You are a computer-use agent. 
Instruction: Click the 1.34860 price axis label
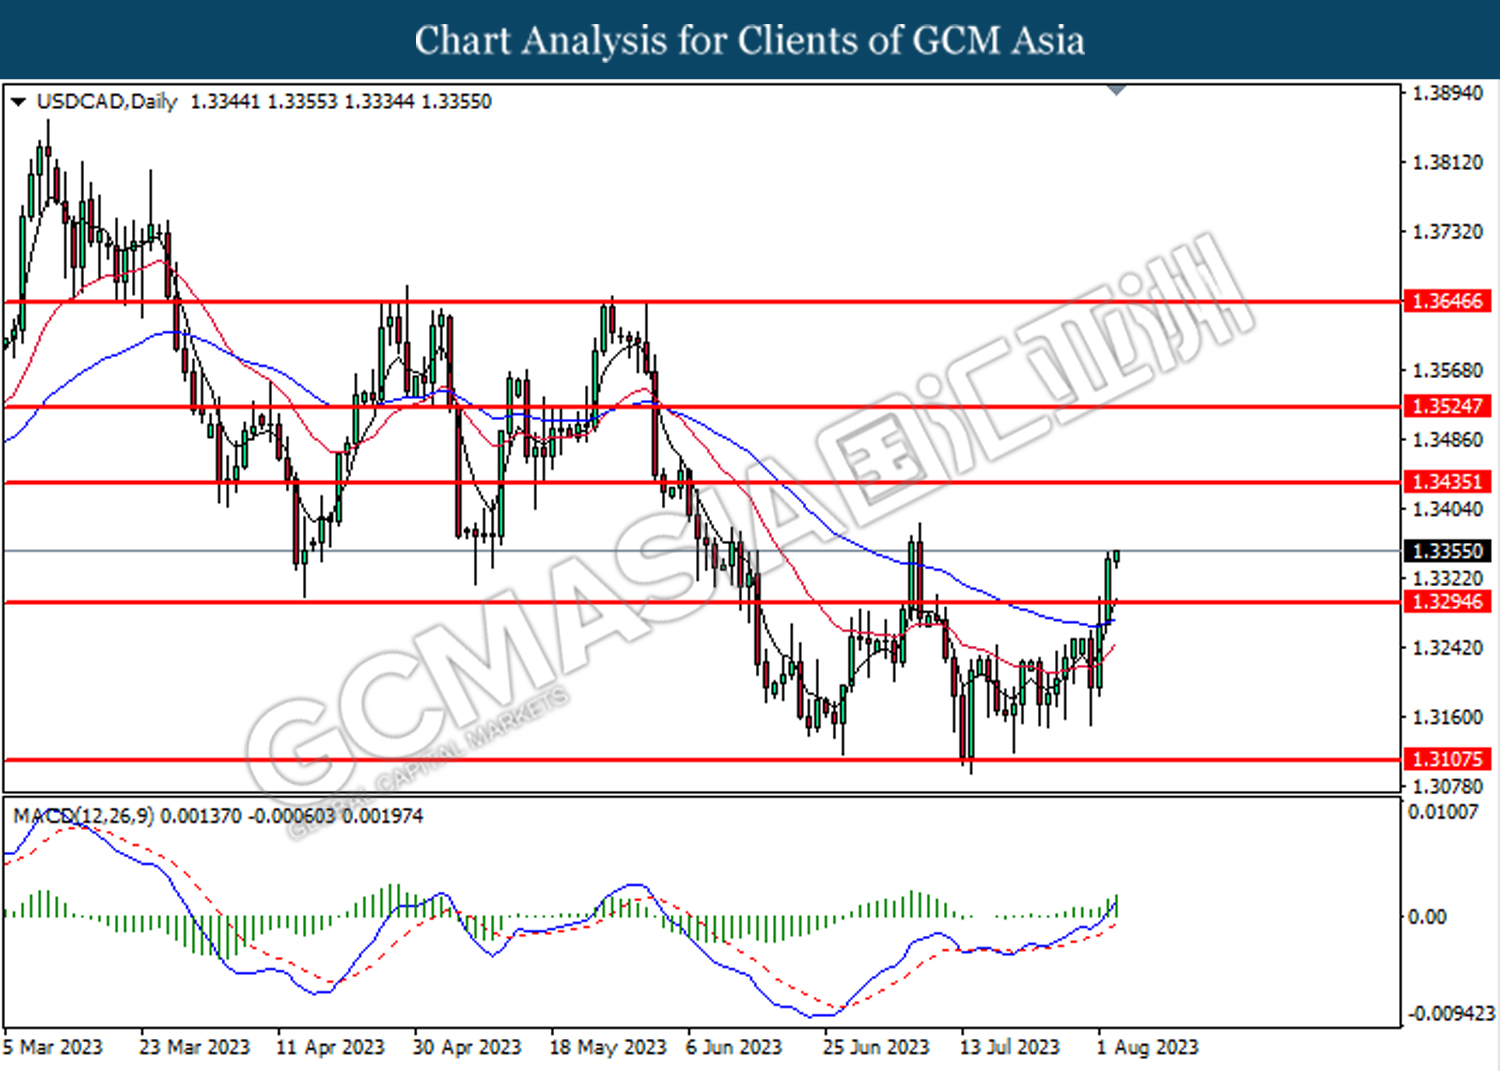click(x=1447, y=440)
